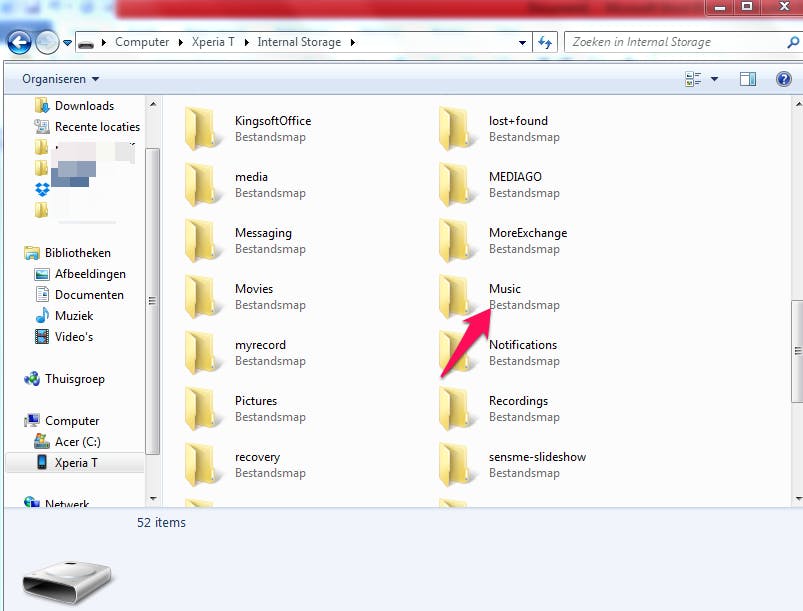The height and width of the screenshot is (611, 803).
Task: Go back with the Back arrow button
Action: click(x=19, y=43)
